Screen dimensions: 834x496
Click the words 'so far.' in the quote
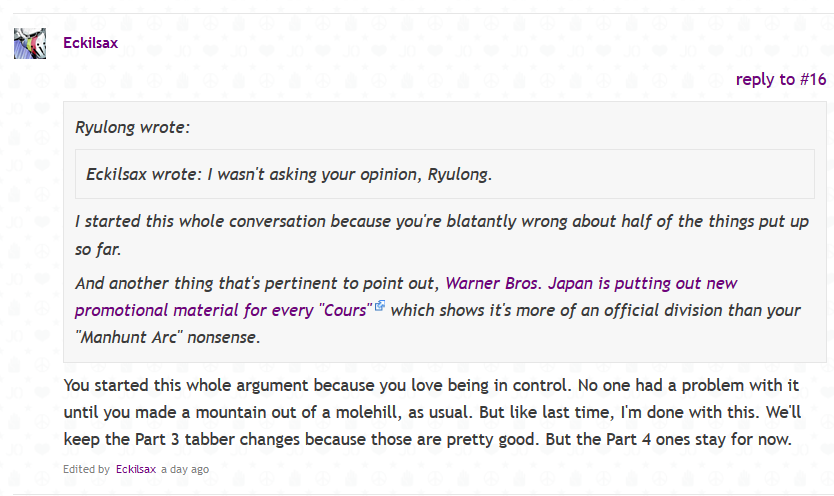(x=98, y=249)
